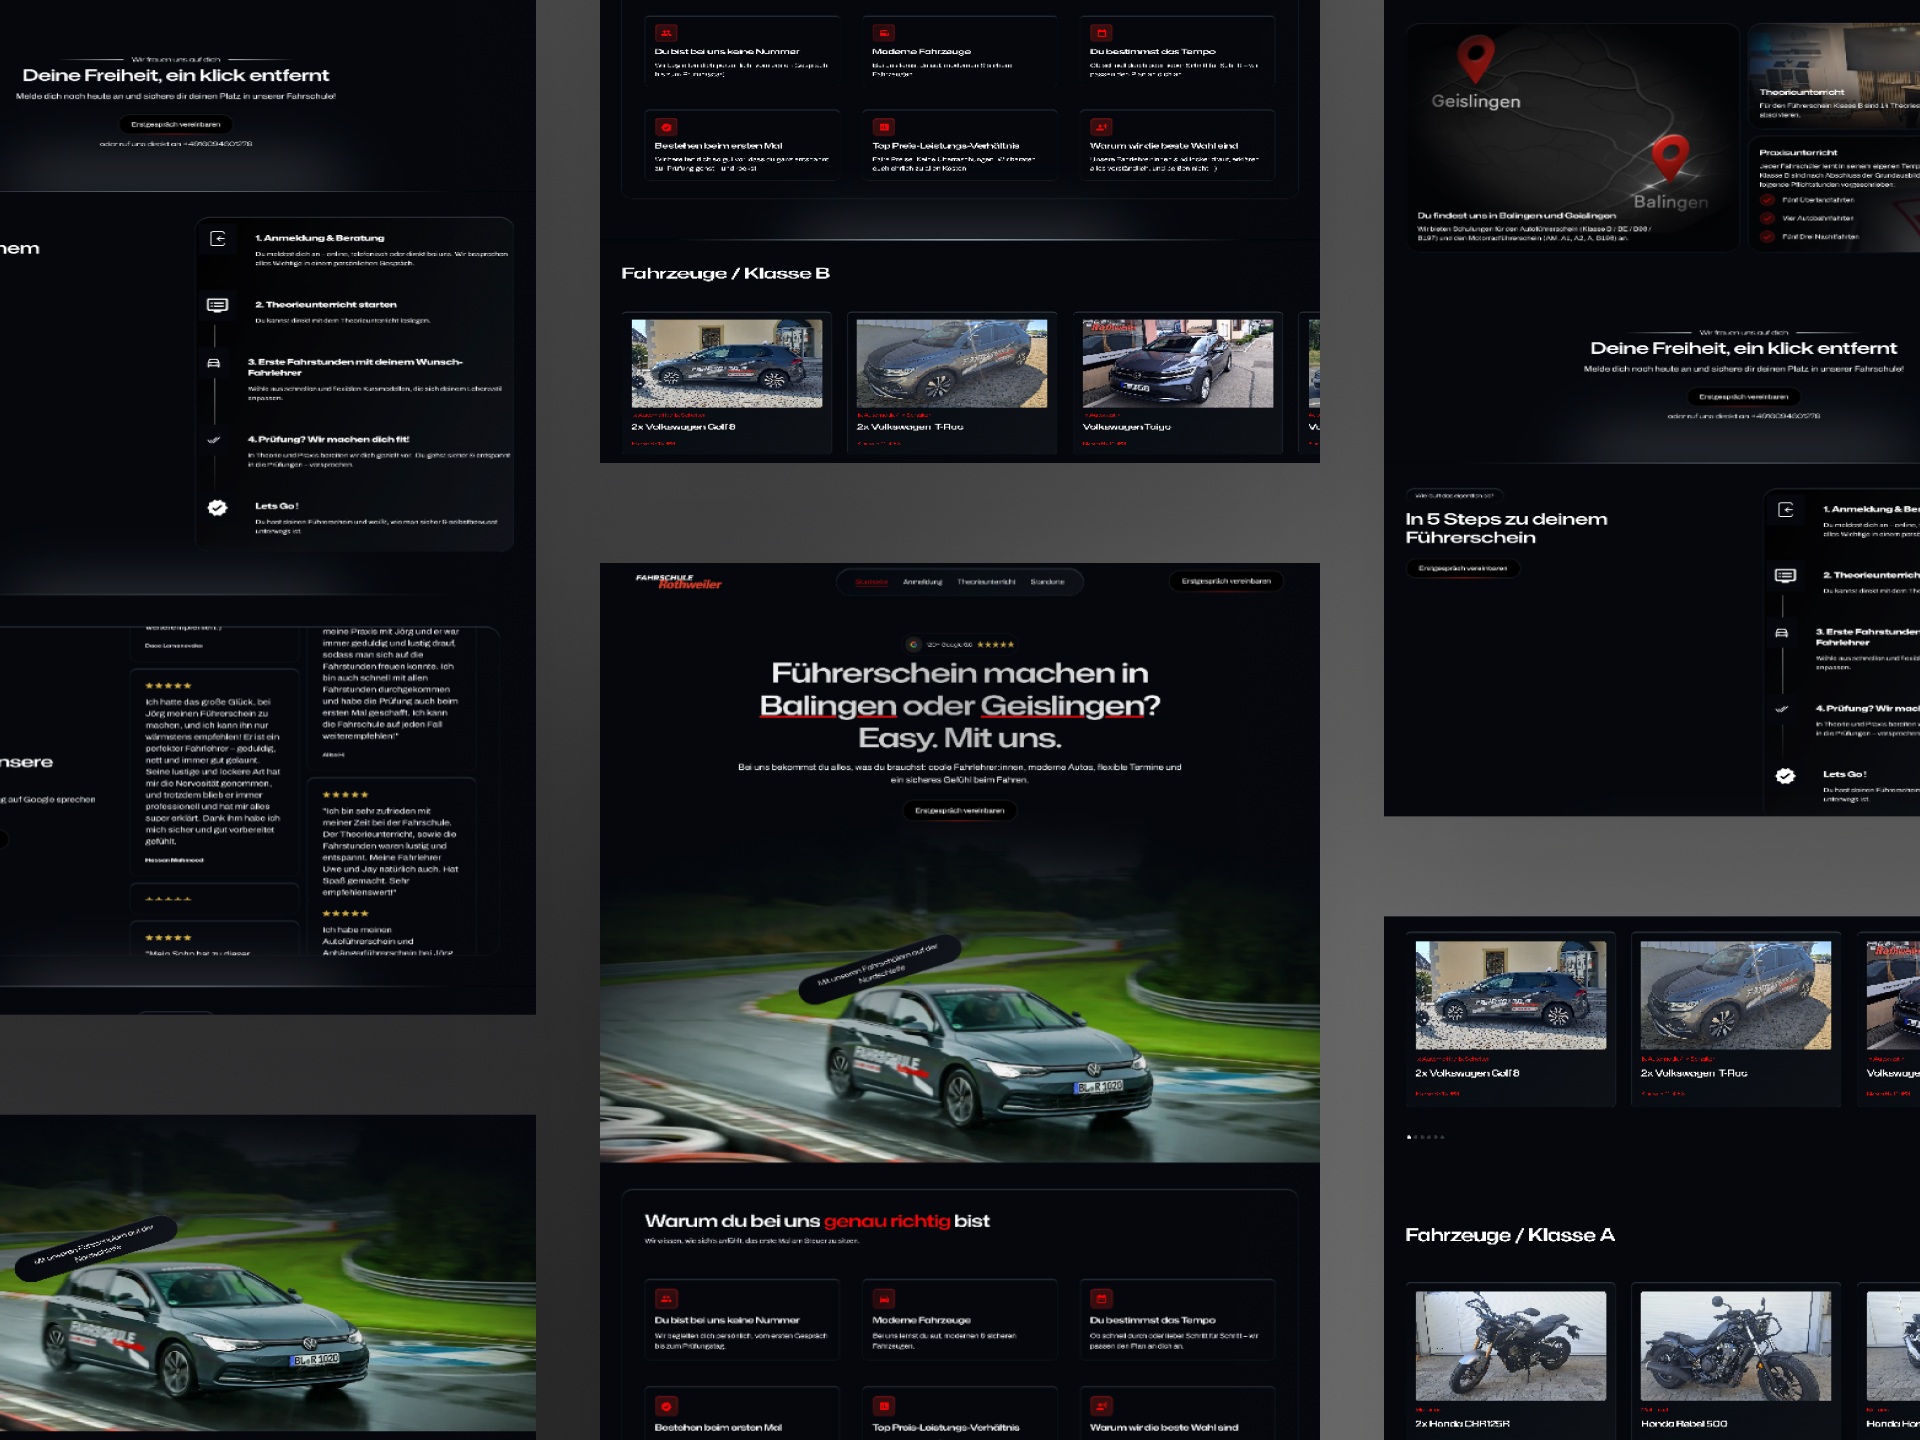Viewport: 1920px width, 1440px height.
Task: Click the red Geislingen map pin
Action: (1475, 59)
